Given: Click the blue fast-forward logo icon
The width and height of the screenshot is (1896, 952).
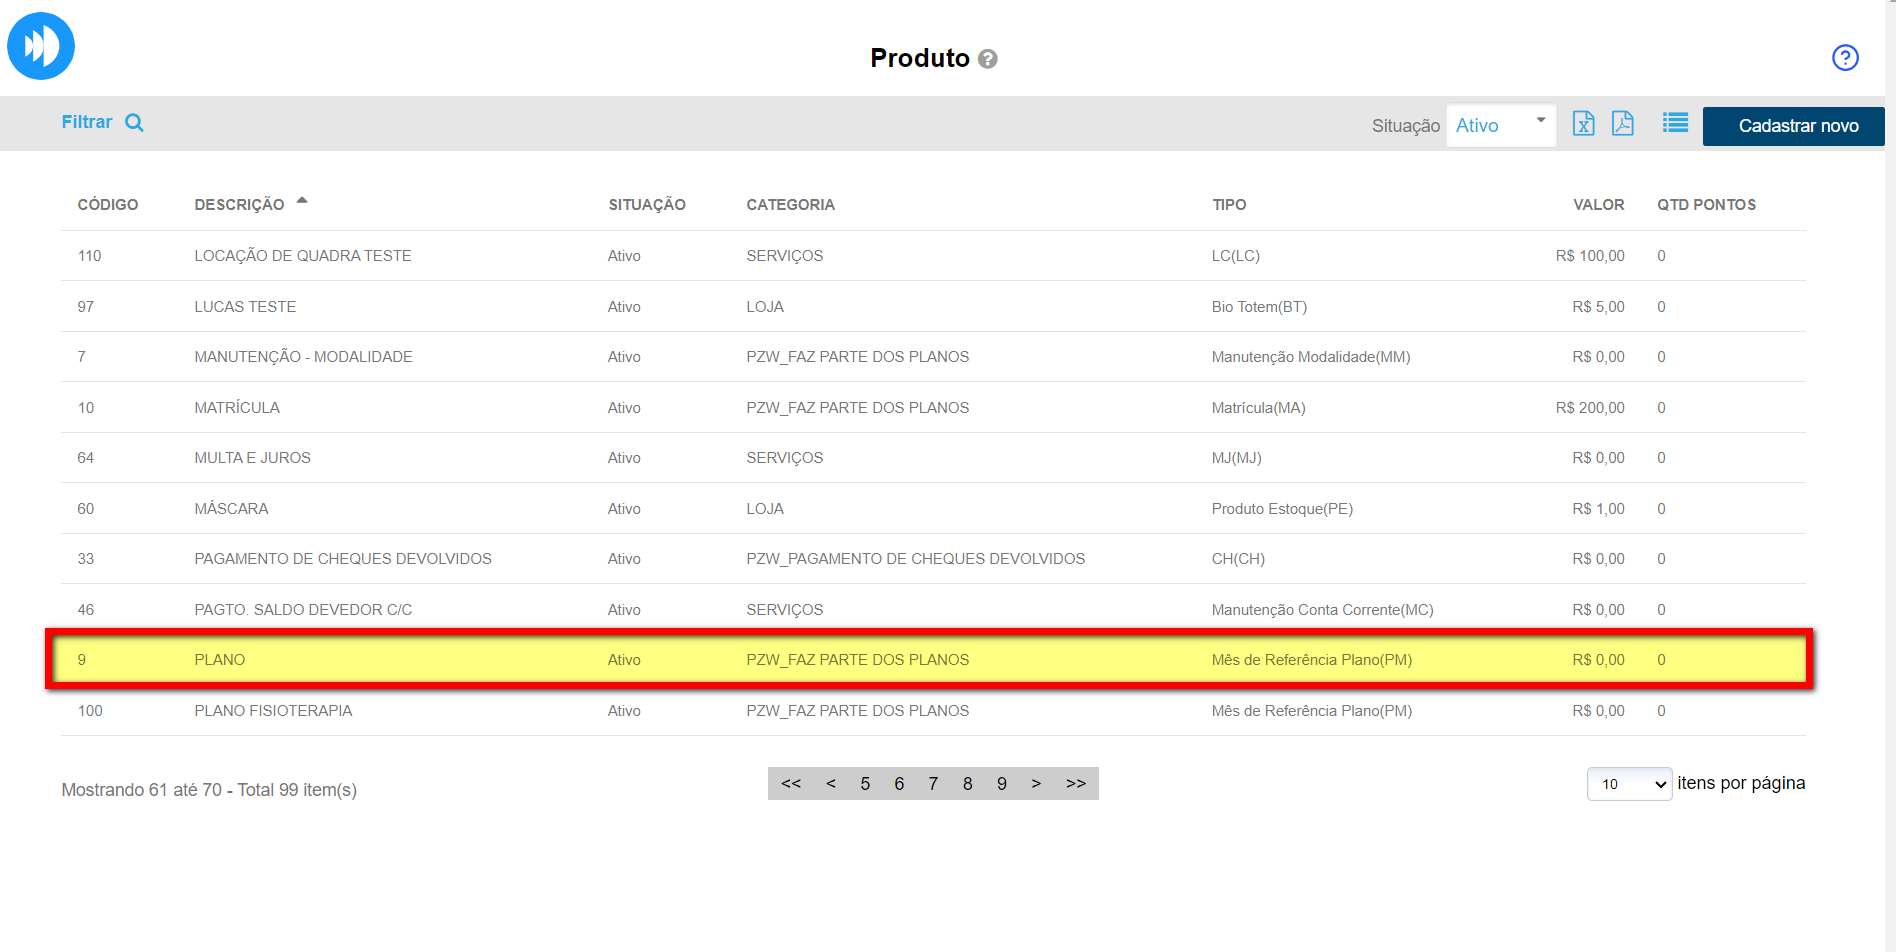Looking at the screenshot, I should [x=41, y=46].
